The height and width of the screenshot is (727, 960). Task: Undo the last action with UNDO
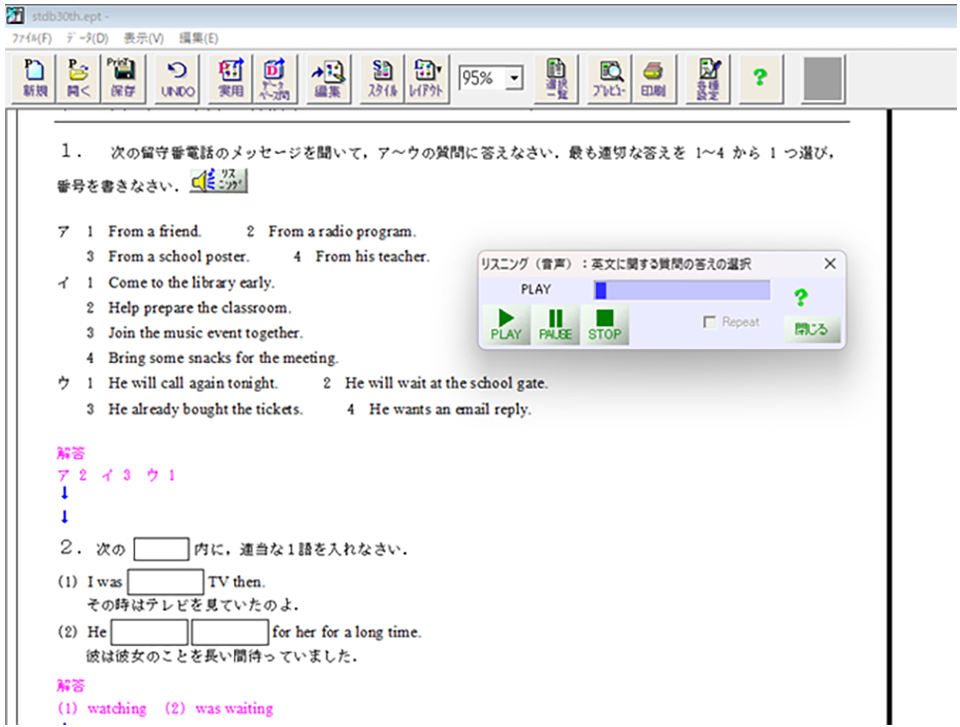pyautogui.click(x=178, y=78)
